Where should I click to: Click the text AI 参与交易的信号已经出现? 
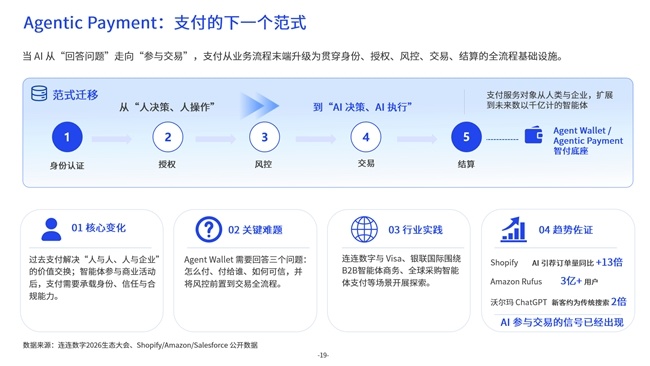click(x=562, y=322)
